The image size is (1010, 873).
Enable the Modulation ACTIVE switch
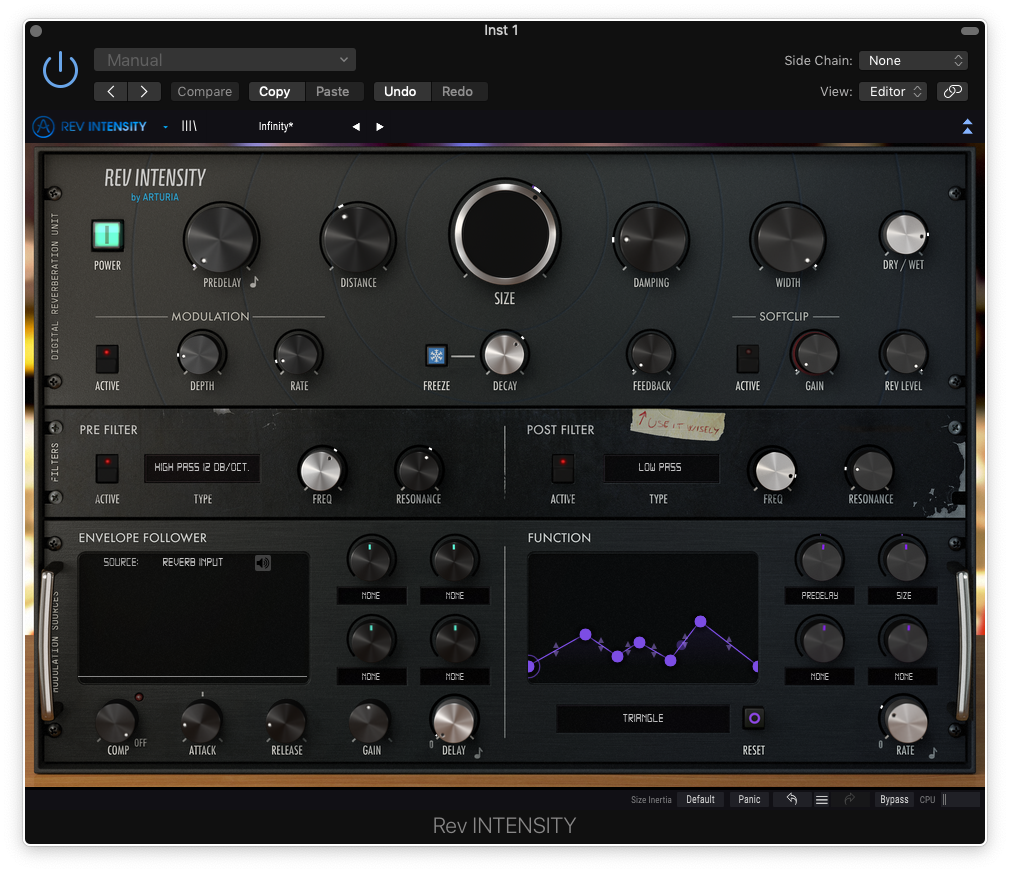pyautogui.click(x=107, y=358)
